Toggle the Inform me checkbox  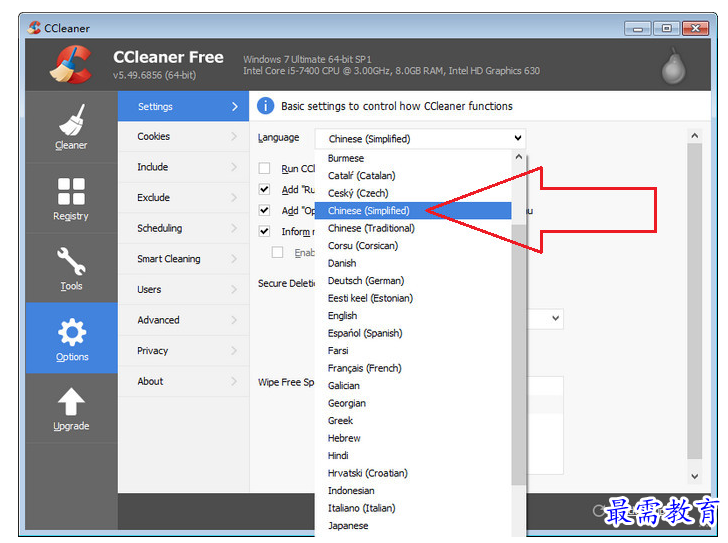(264, 231)
